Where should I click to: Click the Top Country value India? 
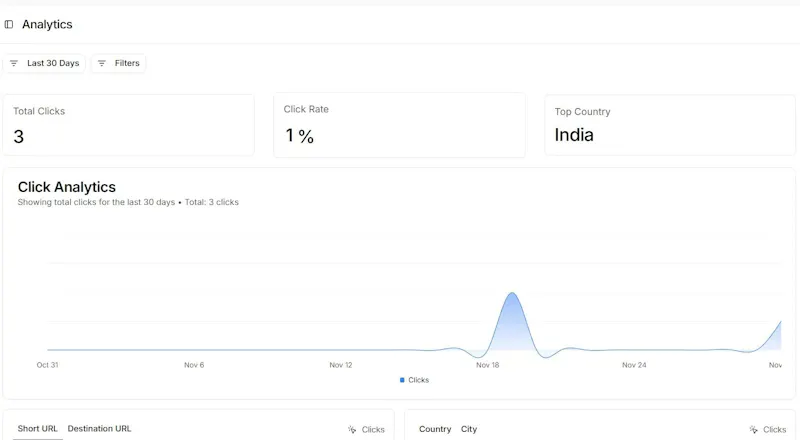click(x=574, y=135)
